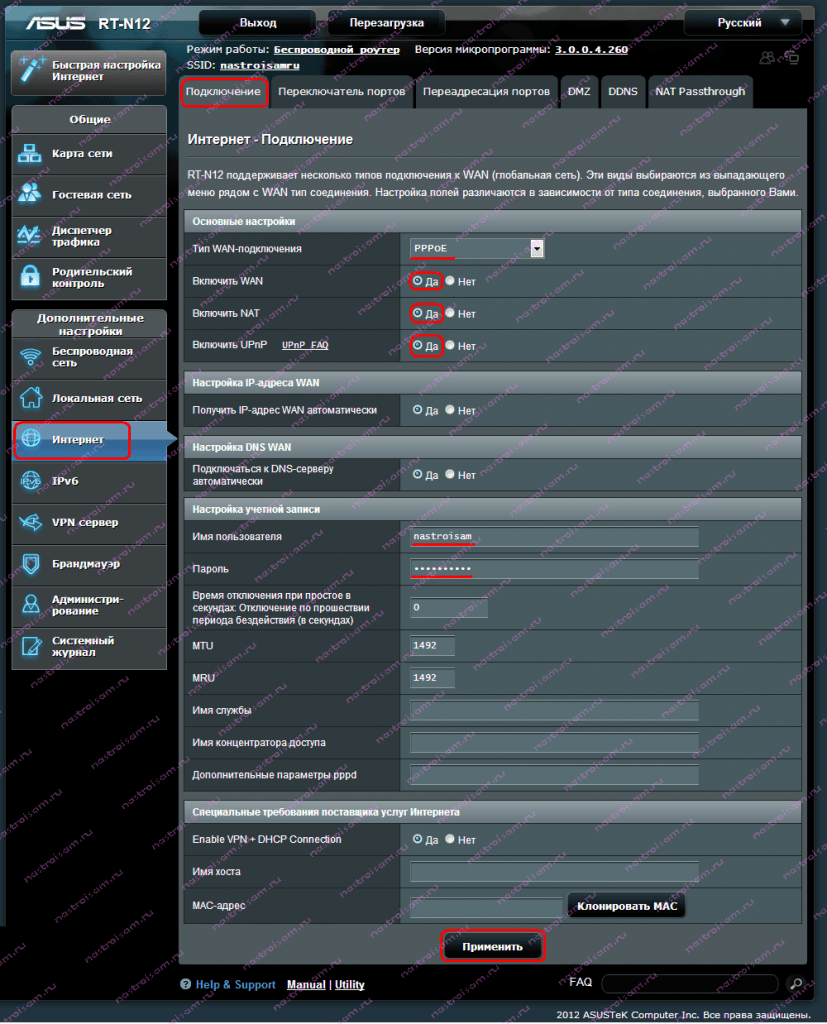Switch to the Переключатель портов tab
Image resolution: width=827 pixels, height=1024 pixels.
coord(342,91)
